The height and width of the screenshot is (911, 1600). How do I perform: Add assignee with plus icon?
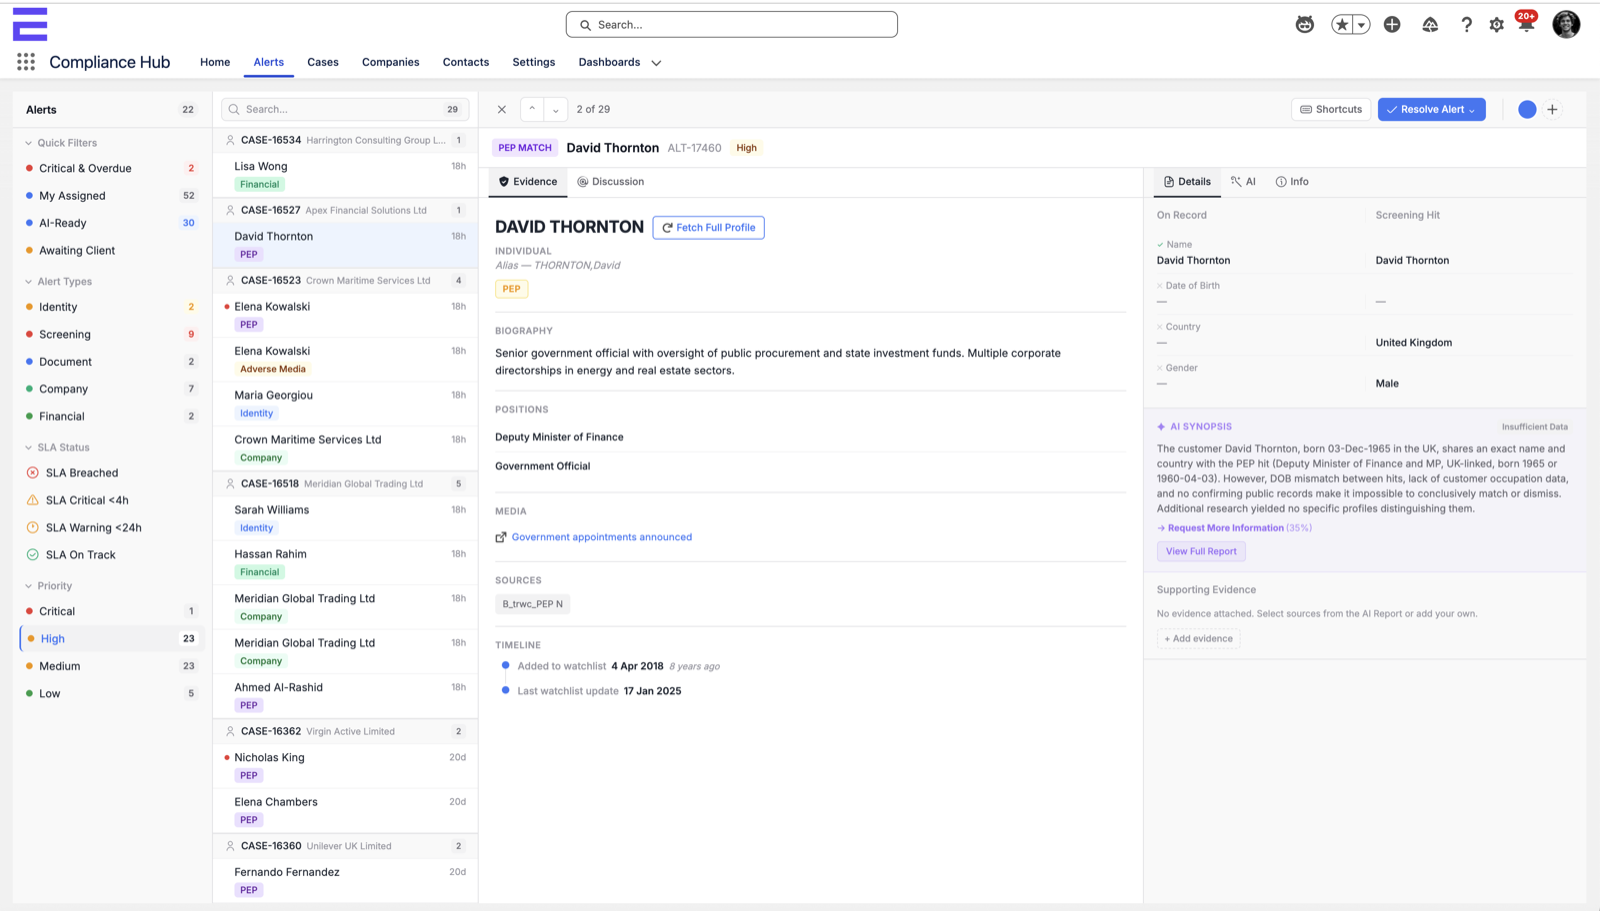(x=1552, y=110)
